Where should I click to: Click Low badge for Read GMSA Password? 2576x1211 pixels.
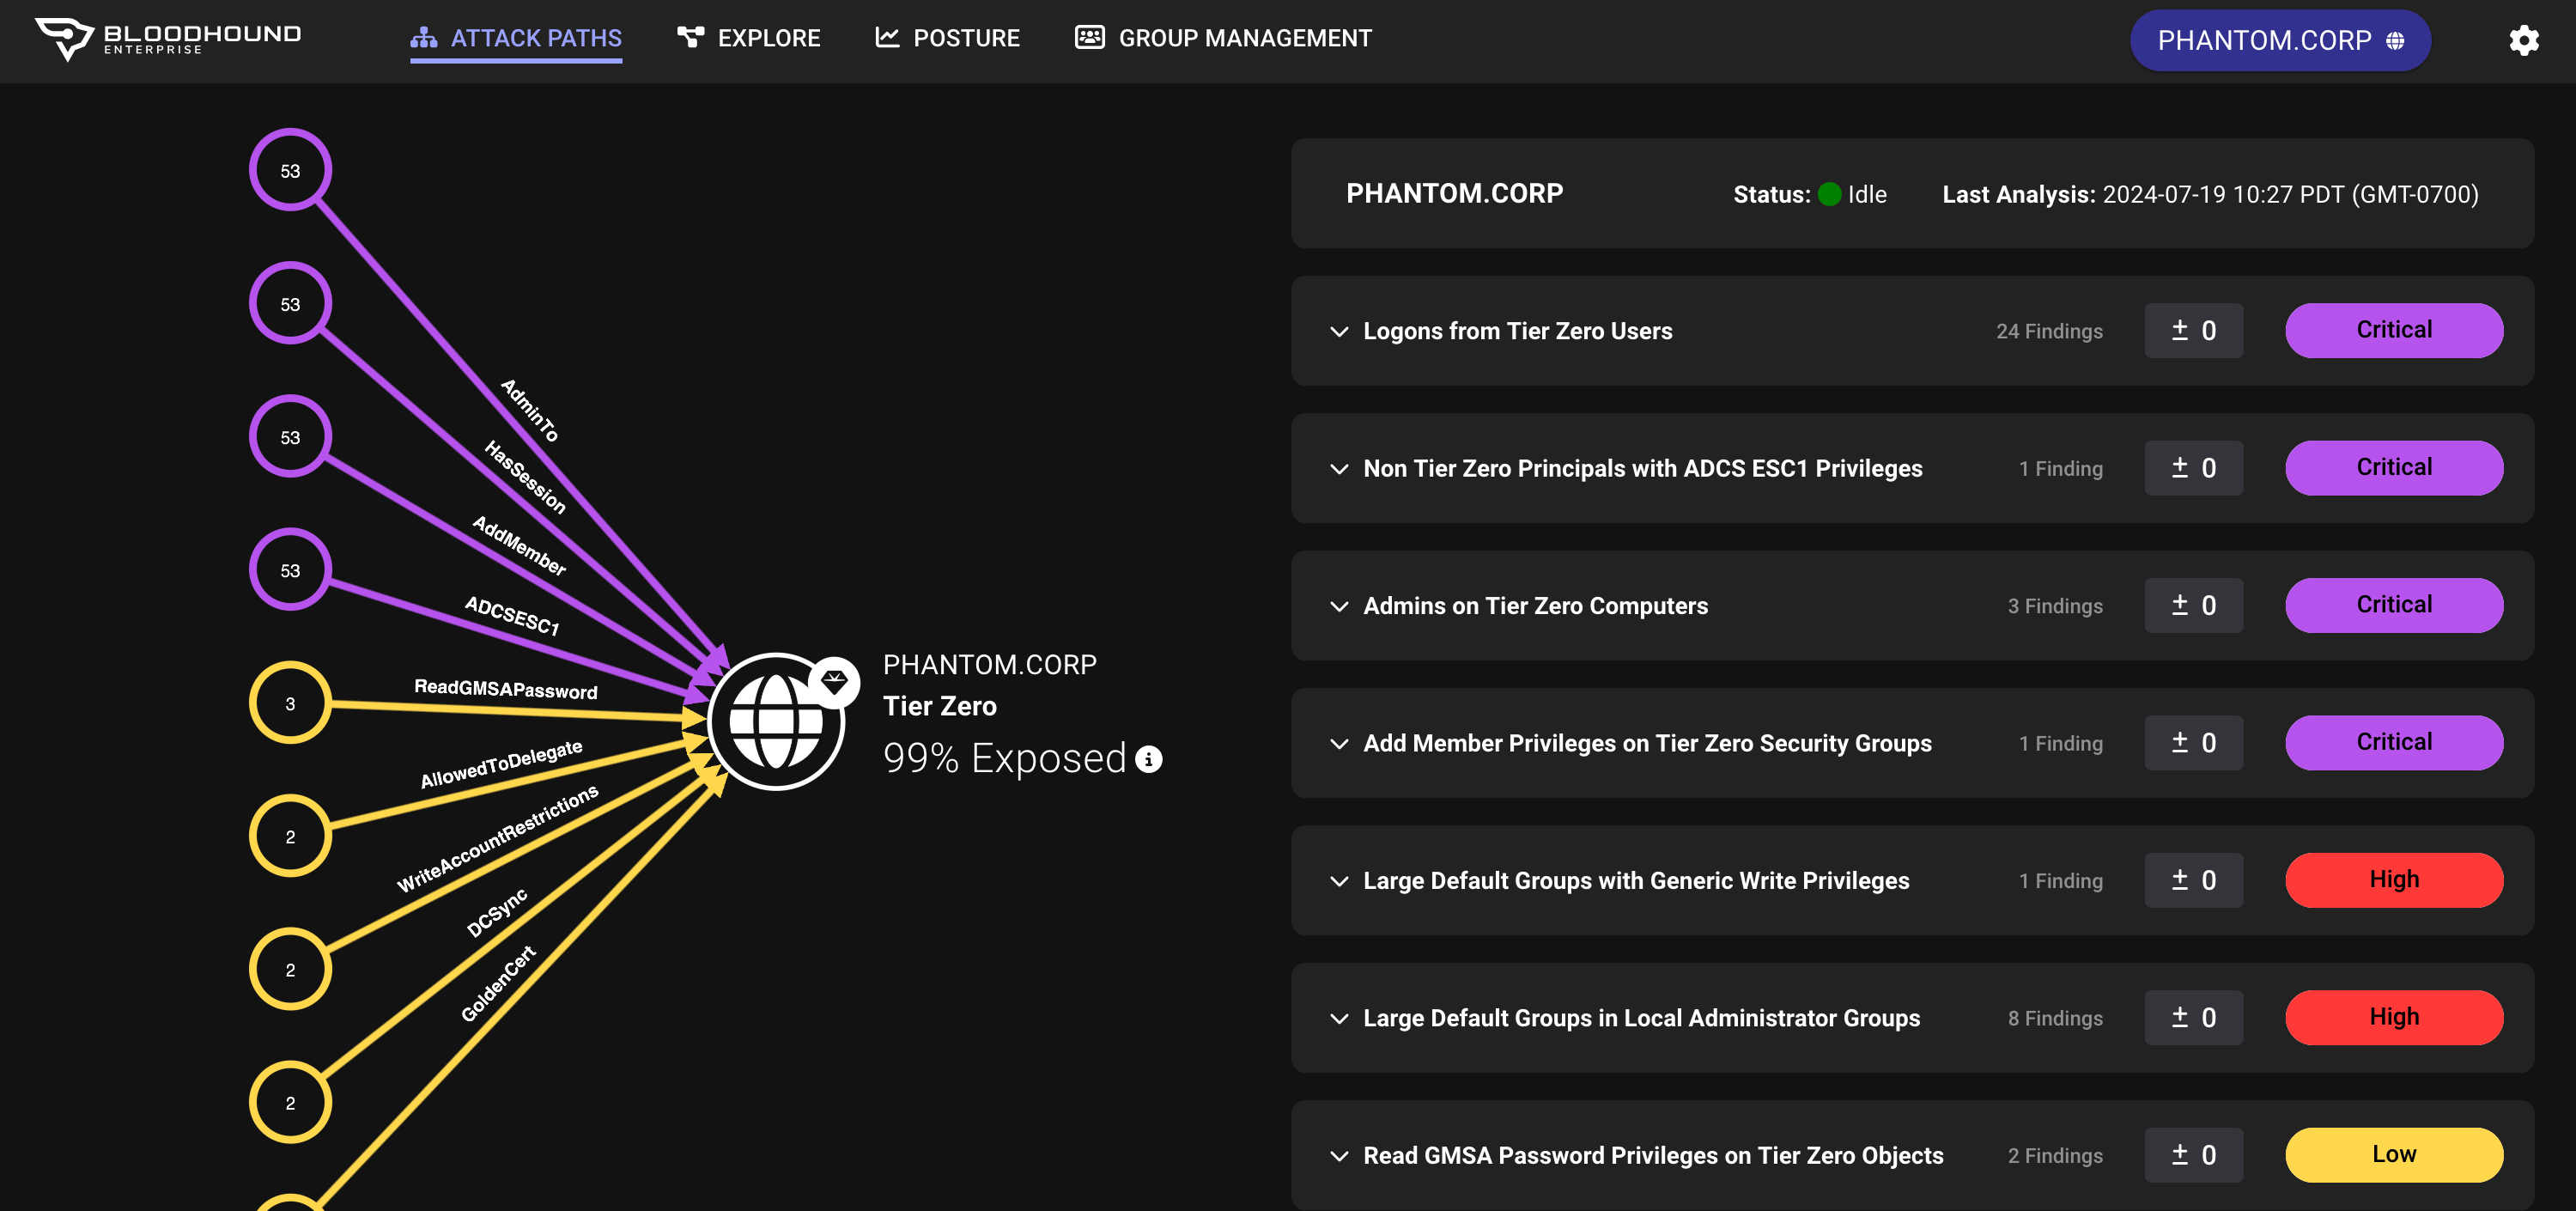tap(2394, 1155)
